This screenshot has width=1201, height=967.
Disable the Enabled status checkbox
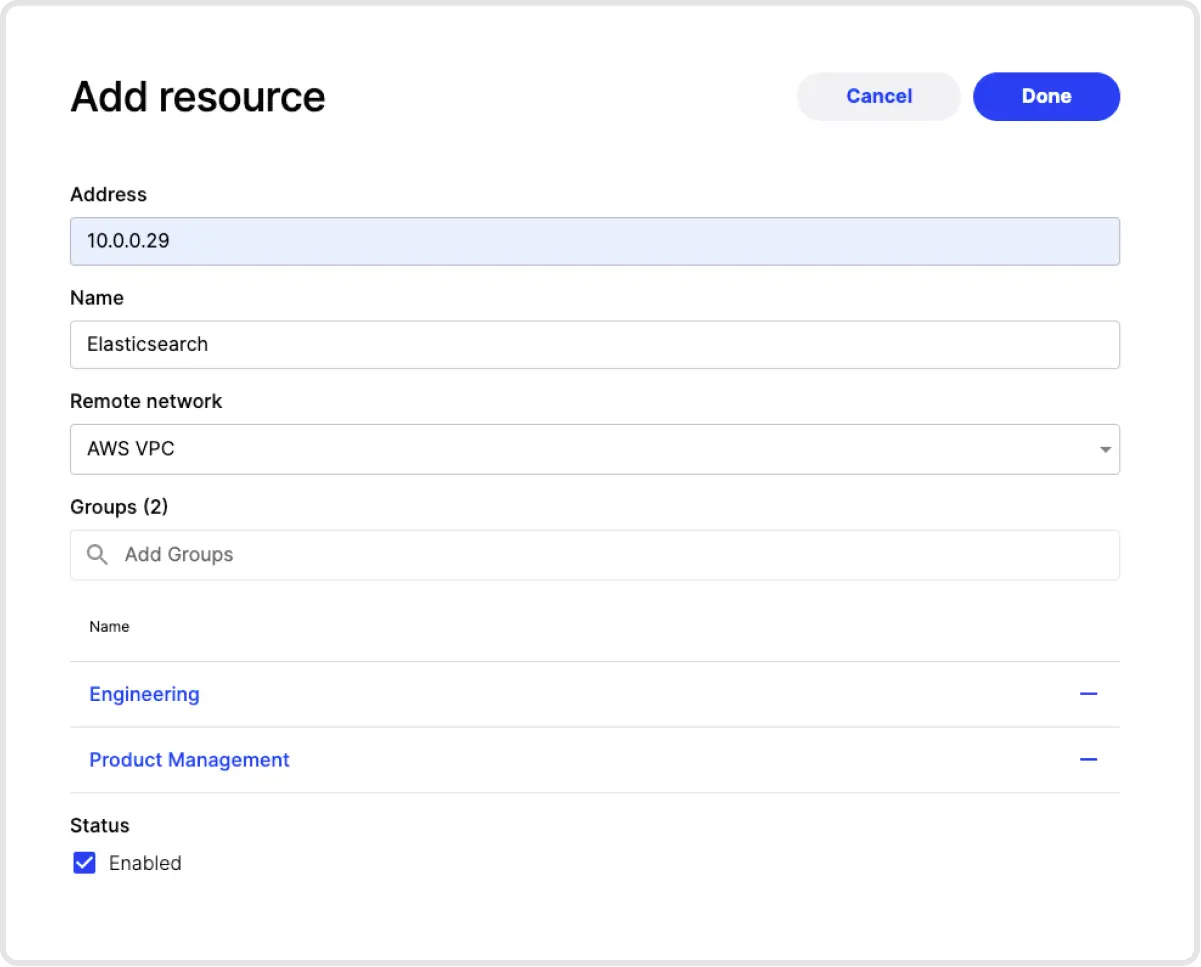[x=84, y=862]
